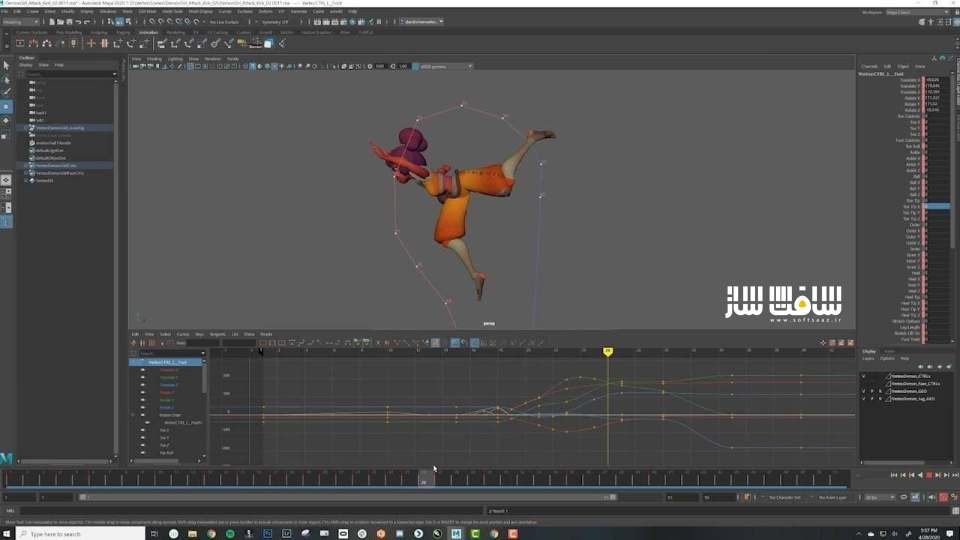Viewport: 960px width, 540px height.
Task: Open the Modeling menu set dropdown
Action: (20, 22)
